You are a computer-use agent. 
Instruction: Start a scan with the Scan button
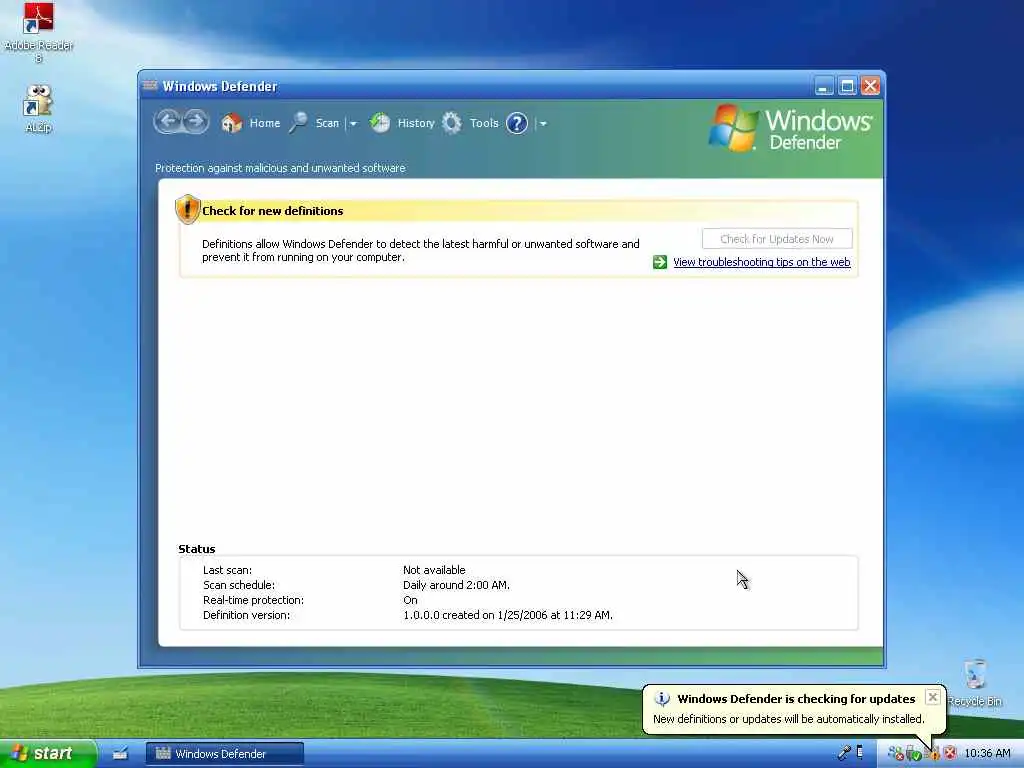(x=327, y=123)
